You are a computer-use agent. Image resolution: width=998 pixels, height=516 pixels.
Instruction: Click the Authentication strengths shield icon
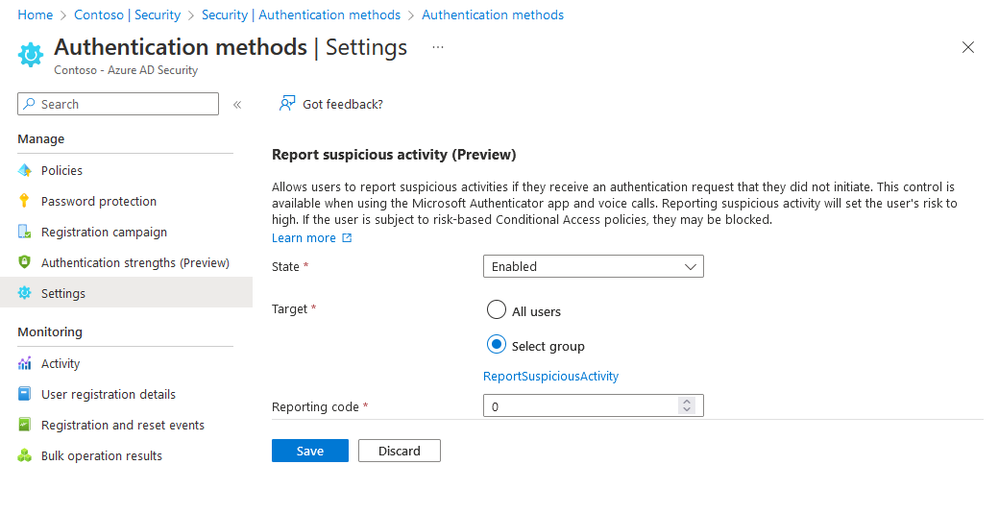tap(25, 263)
